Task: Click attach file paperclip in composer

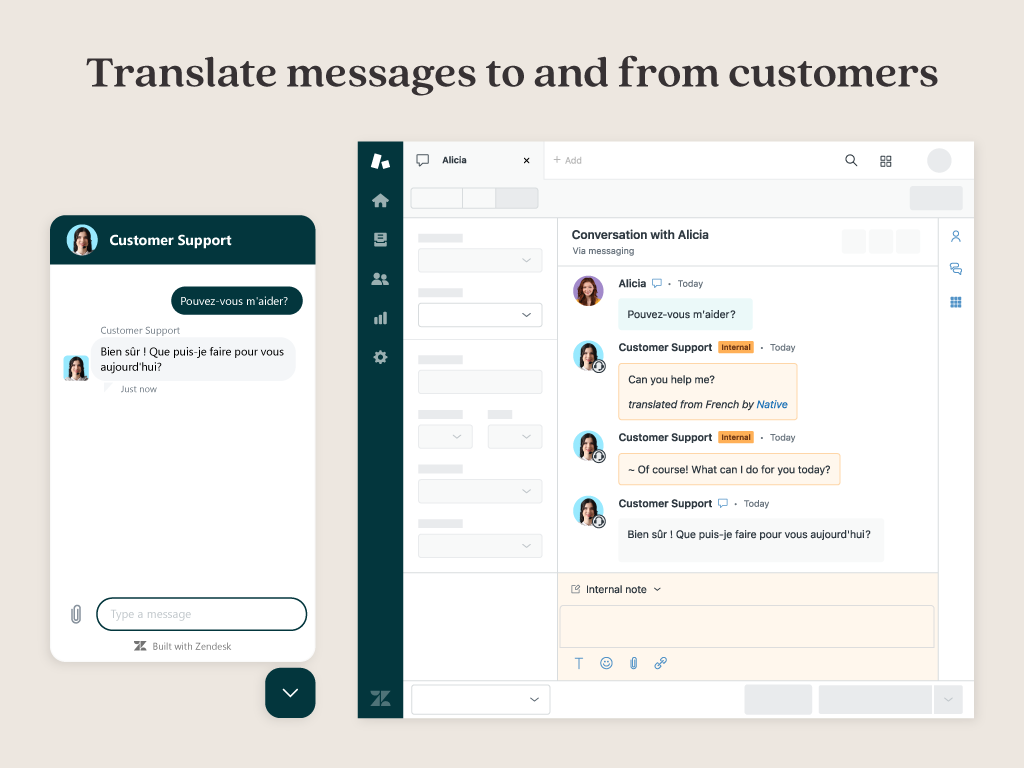Action: 633,663
